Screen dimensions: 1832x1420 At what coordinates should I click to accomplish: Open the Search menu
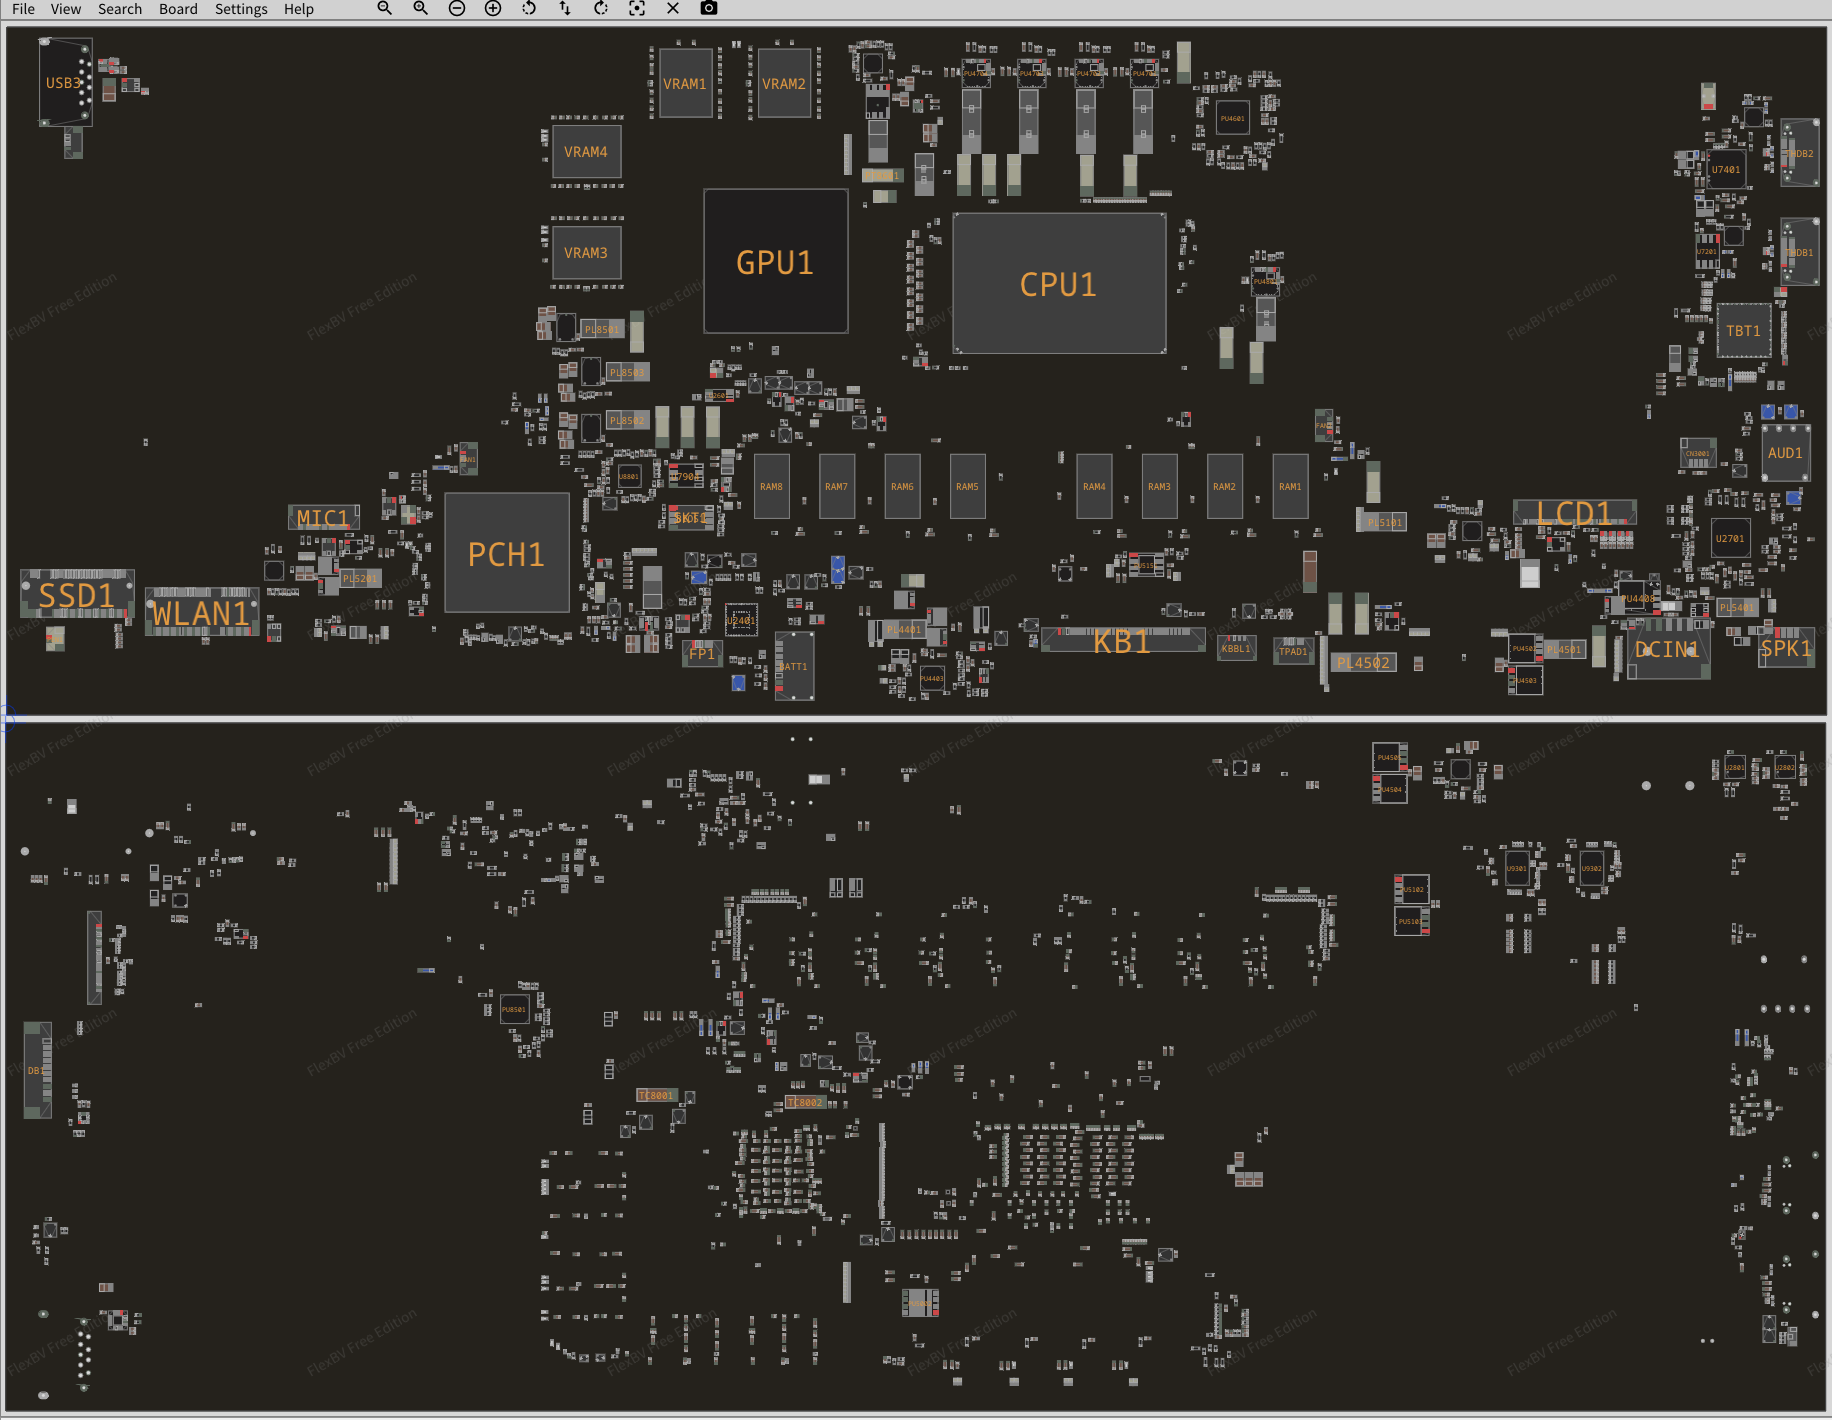click(x=120, y=9)
